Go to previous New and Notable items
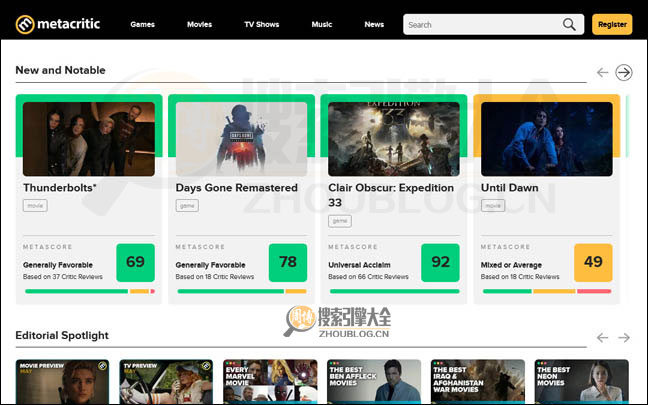648x405 pixels. (602, 72)
